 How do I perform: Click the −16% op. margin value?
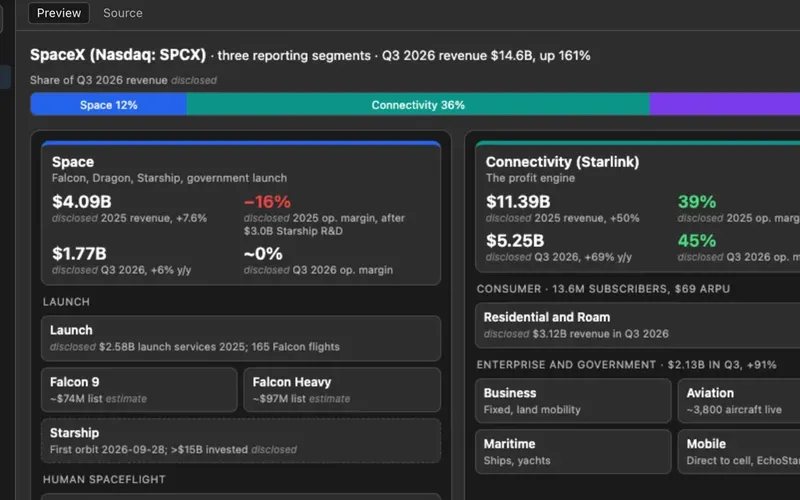point(267,202)
